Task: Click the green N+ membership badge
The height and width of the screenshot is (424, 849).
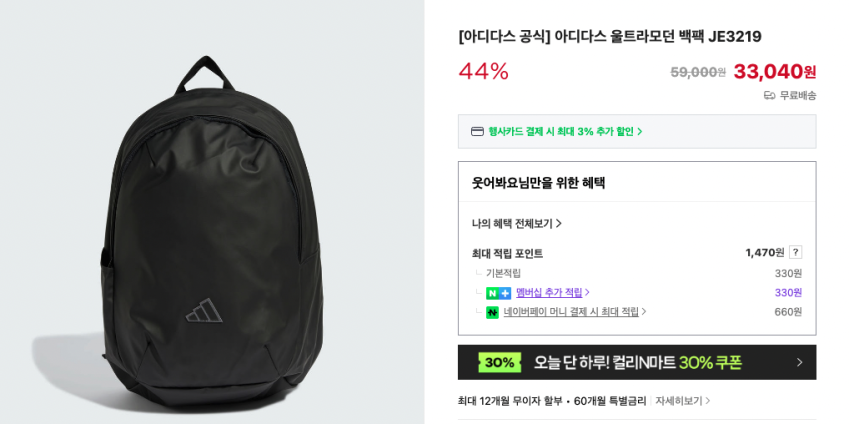Action: pos(498,293)
